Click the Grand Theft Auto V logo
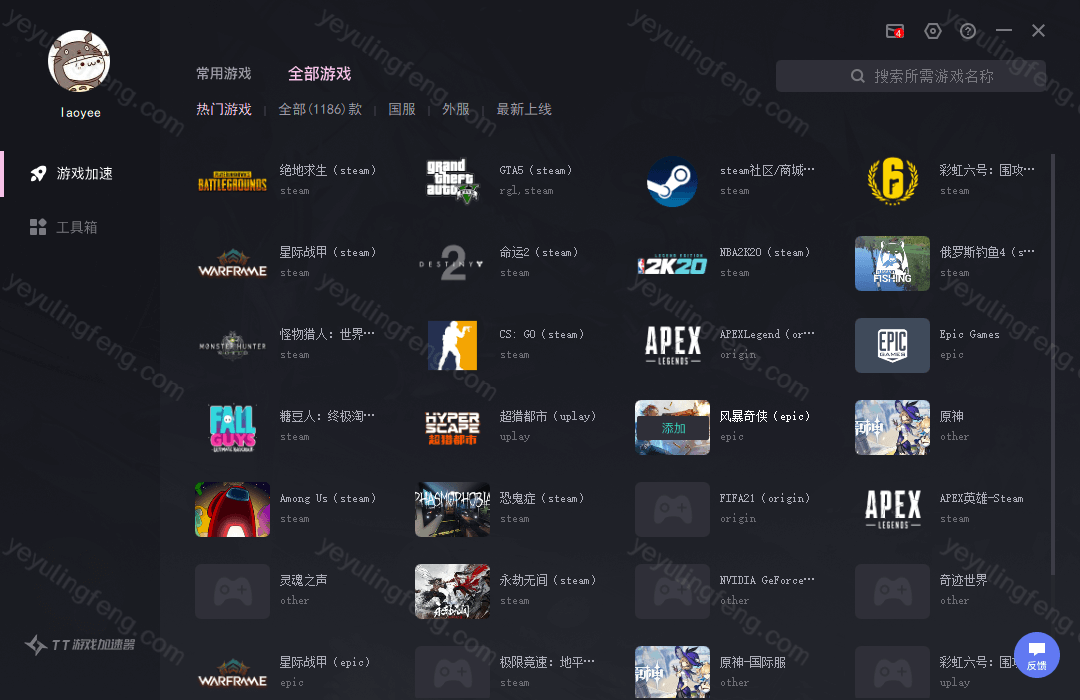This screenshot has width=1080, height=700. pyautogui.click(x=453, y=181)
